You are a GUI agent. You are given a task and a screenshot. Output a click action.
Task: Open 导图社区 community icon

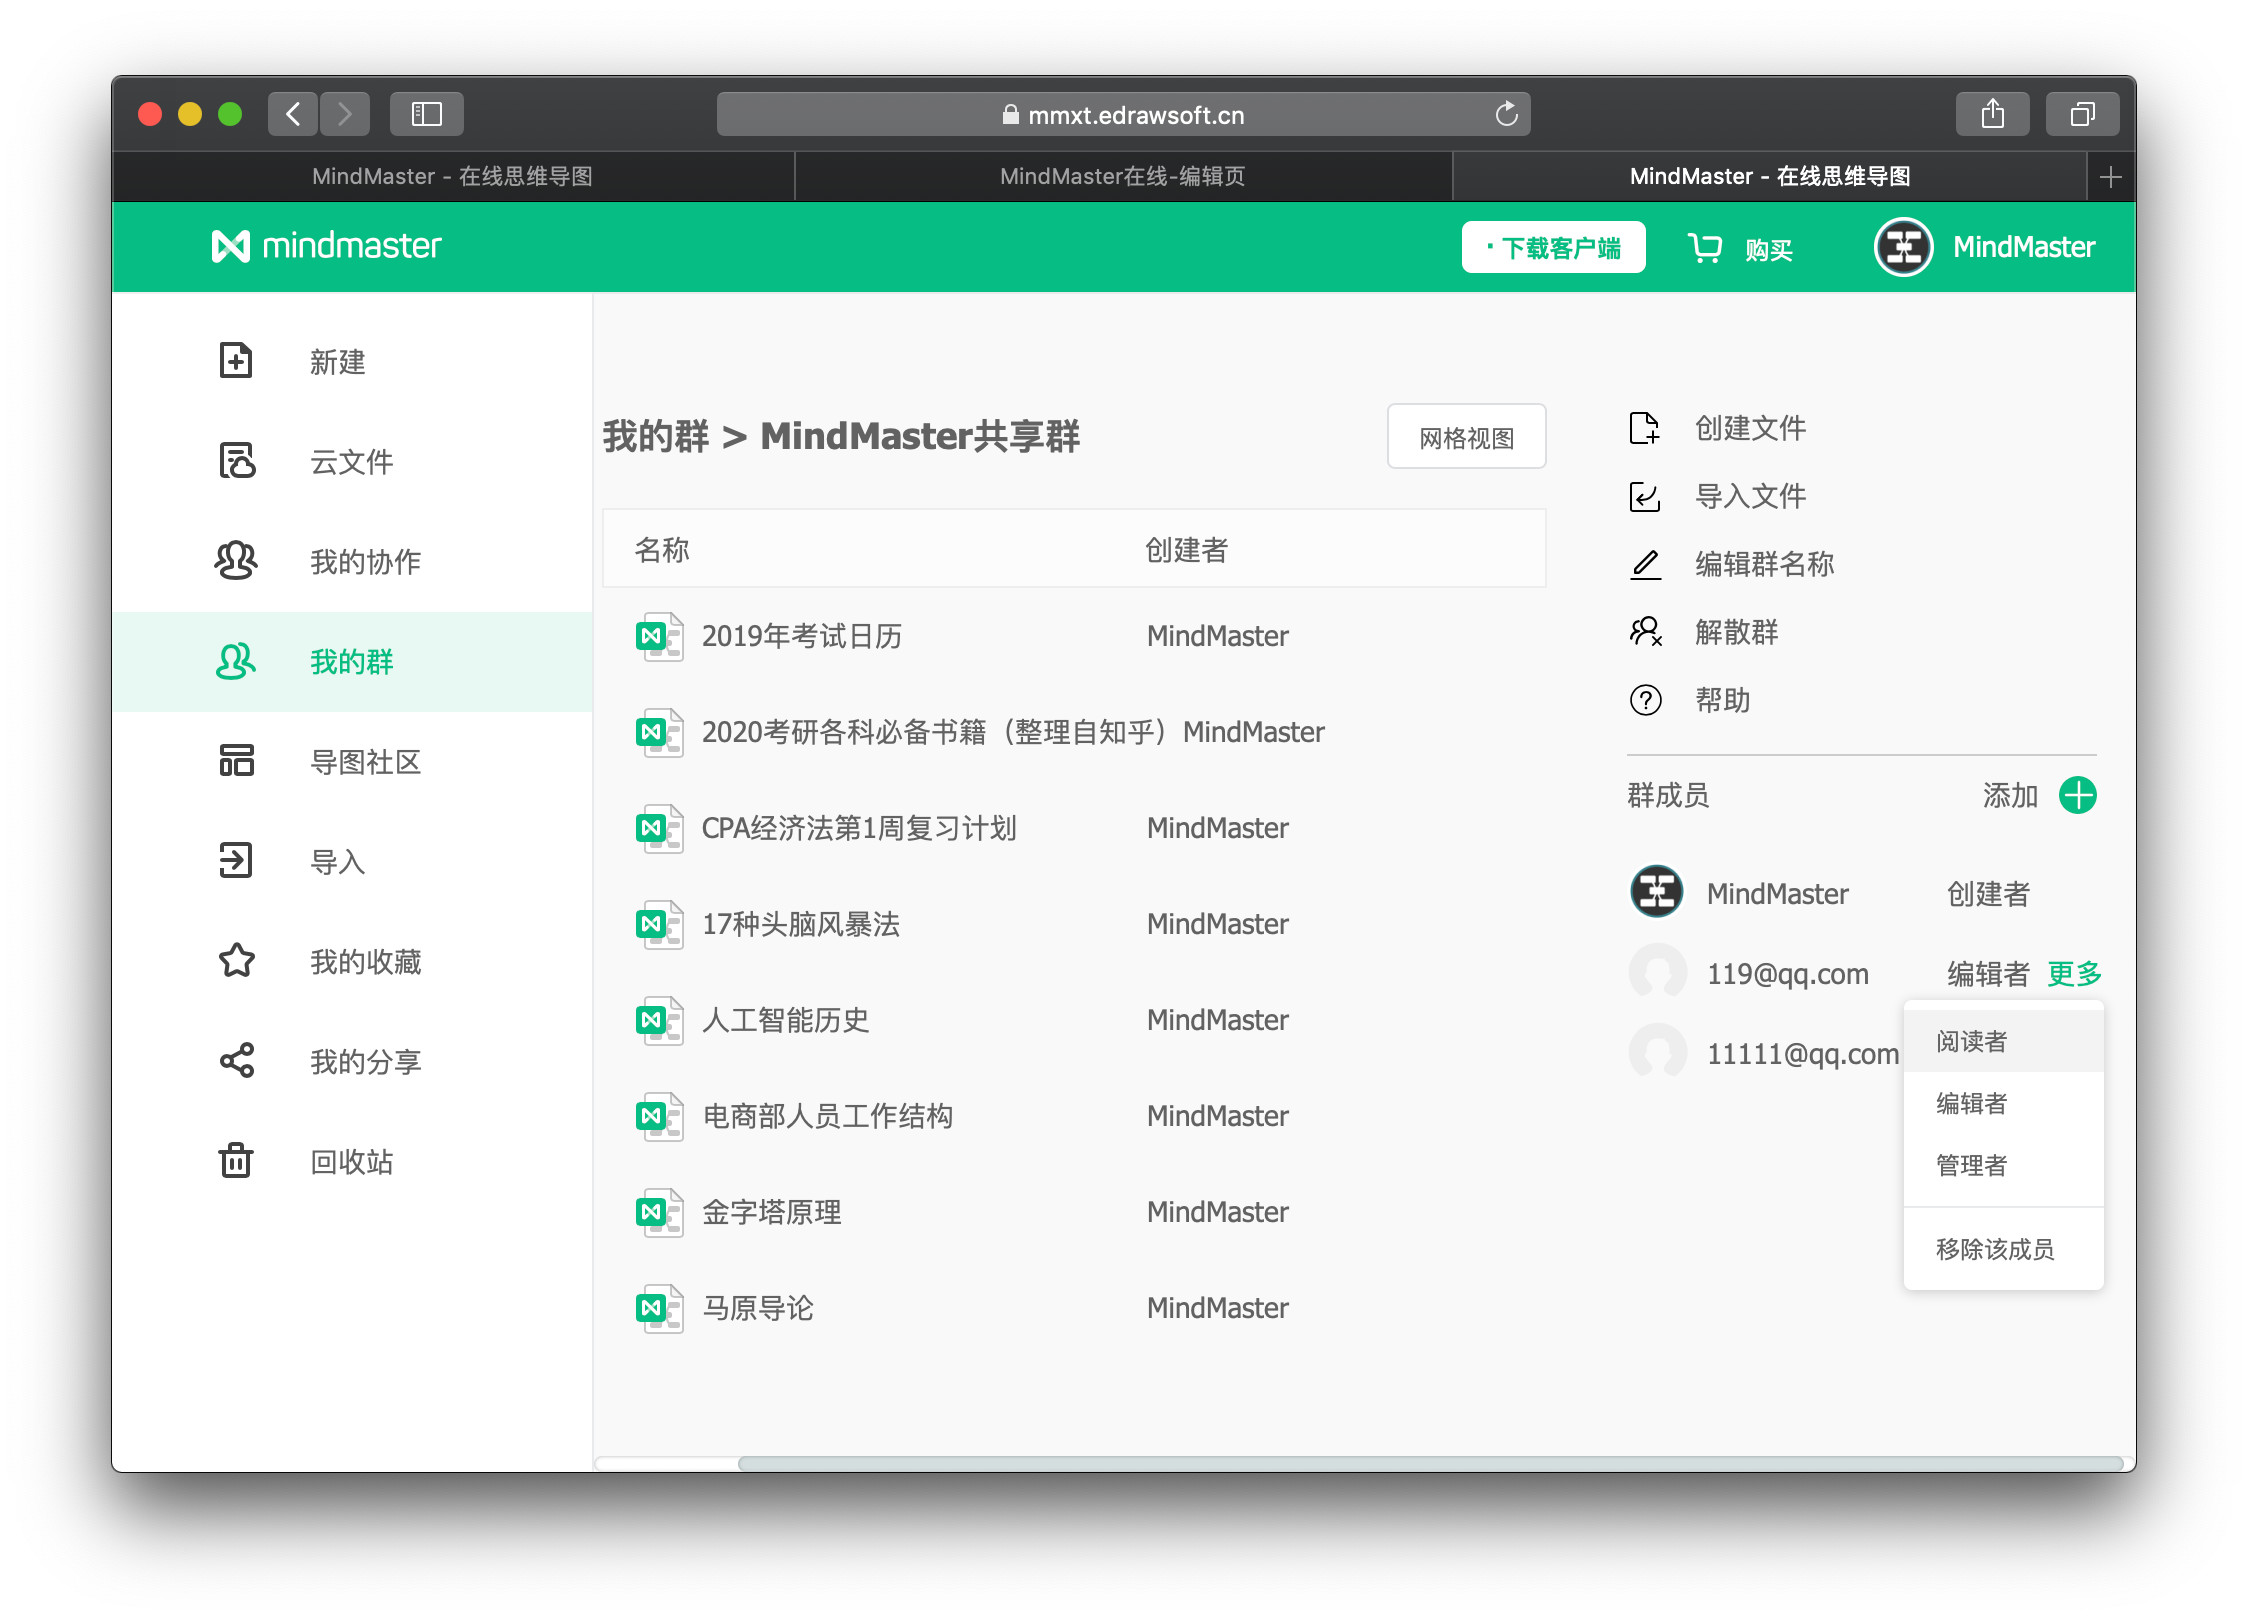point(236,760)
